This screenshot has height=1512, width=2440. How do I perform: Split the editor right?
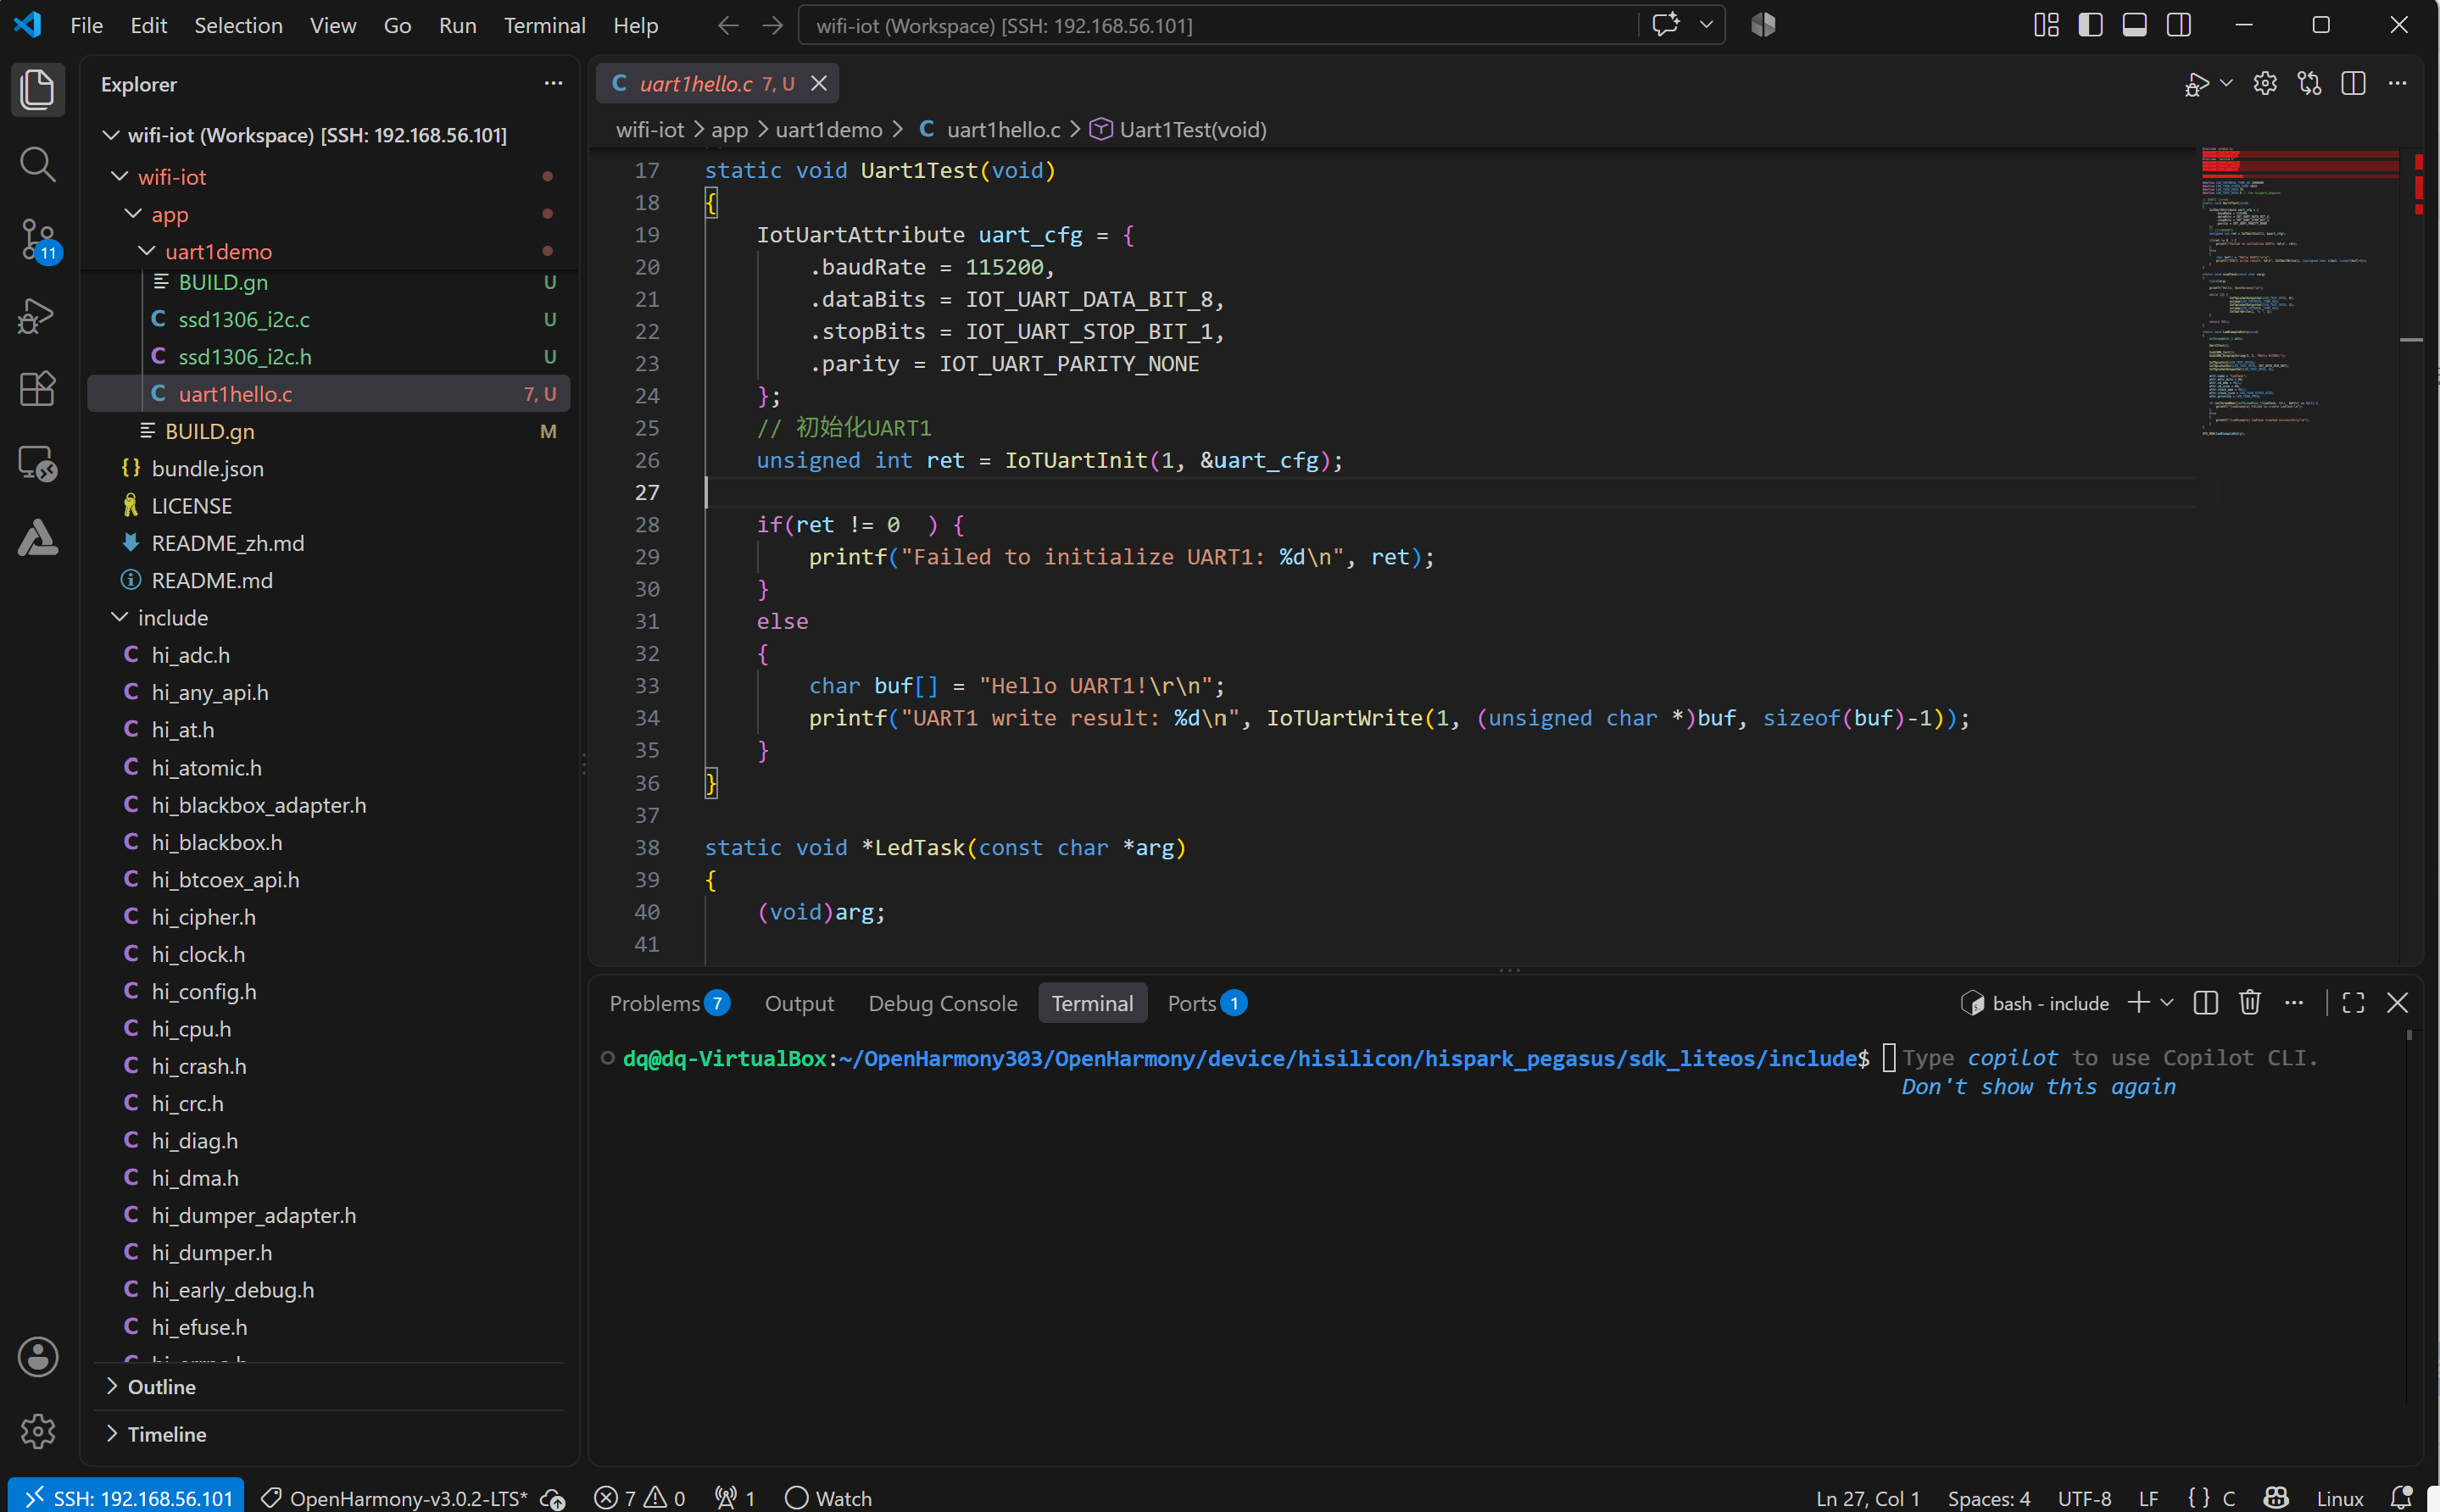[x=2353, y=84]
